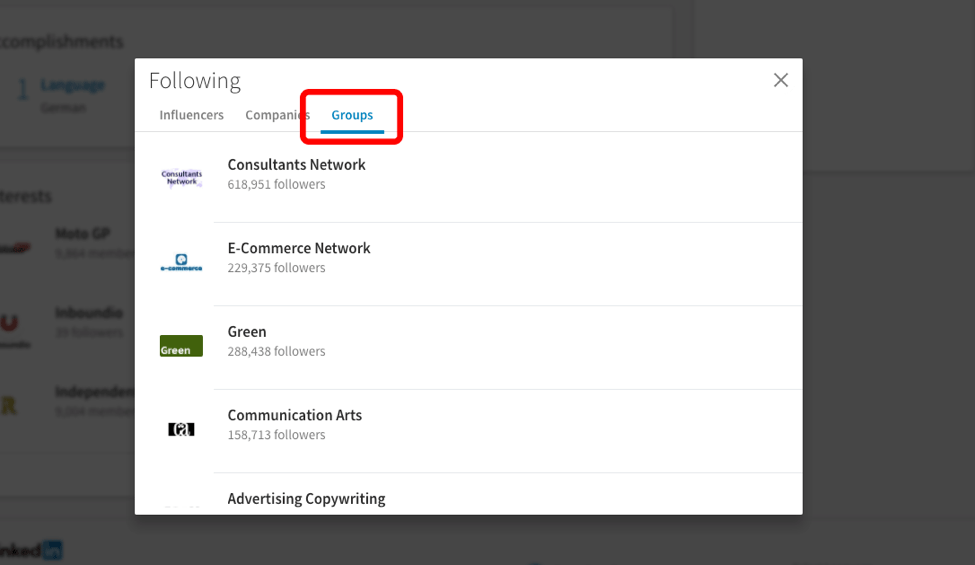Click the 158,713 followers text

point(276,435)
